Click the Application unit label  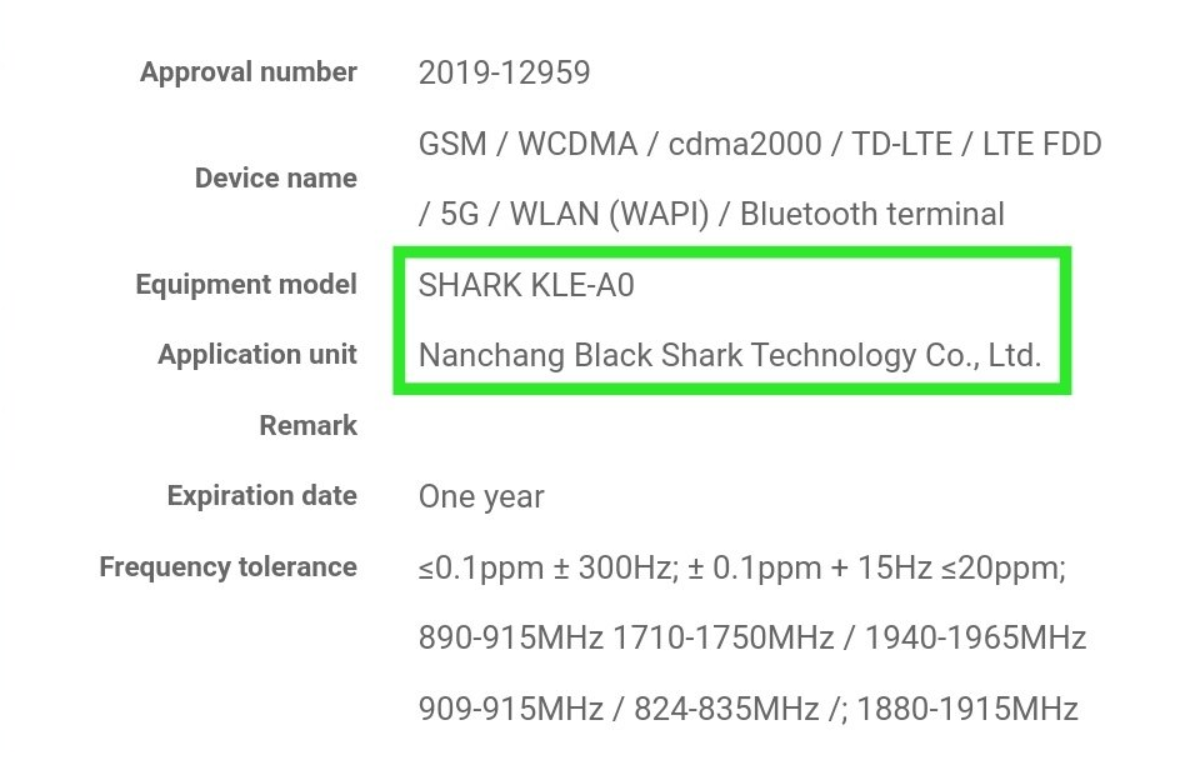pos(257,354)
